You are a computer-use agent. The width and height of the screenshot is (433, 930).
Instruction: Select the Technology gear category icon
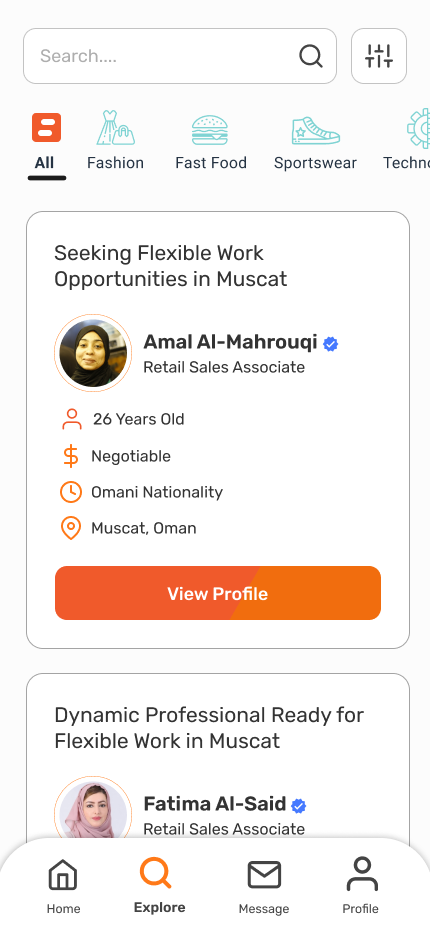point(418,128)
